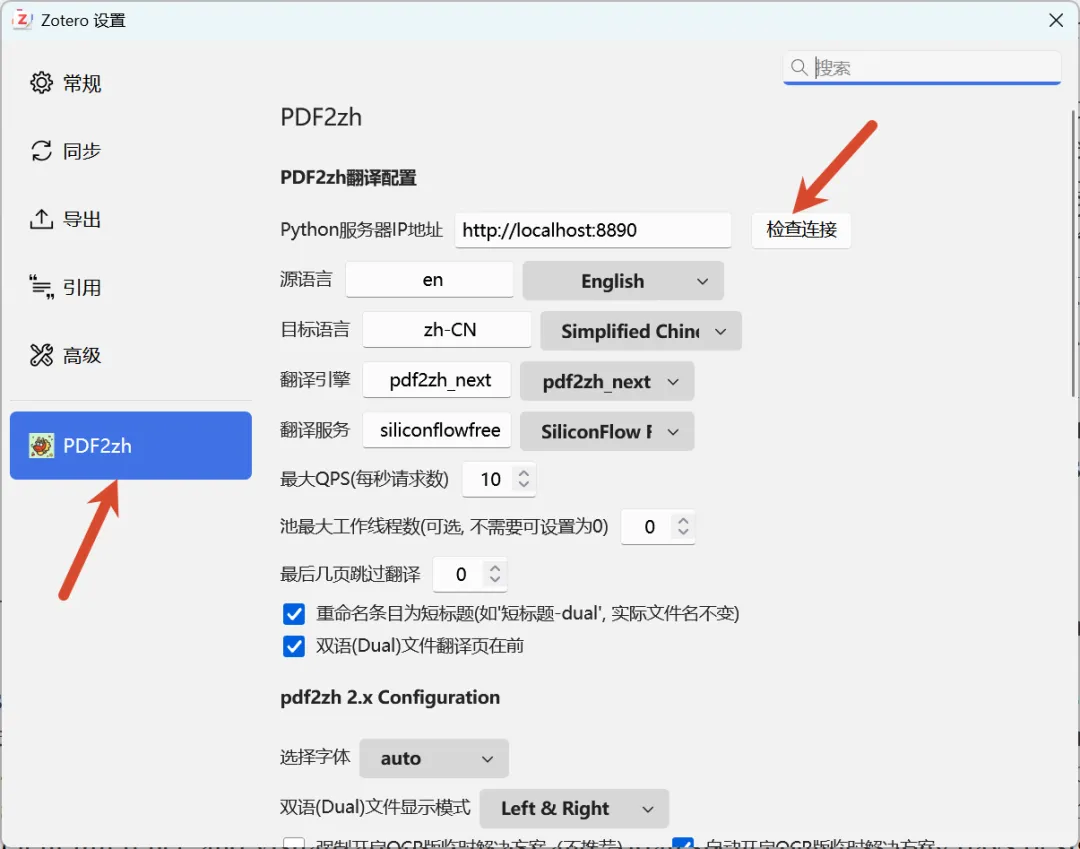Switch to the 常规 settings pane
The height and width of the screenshot is (849, 1080).
click(x=131, y=83)
